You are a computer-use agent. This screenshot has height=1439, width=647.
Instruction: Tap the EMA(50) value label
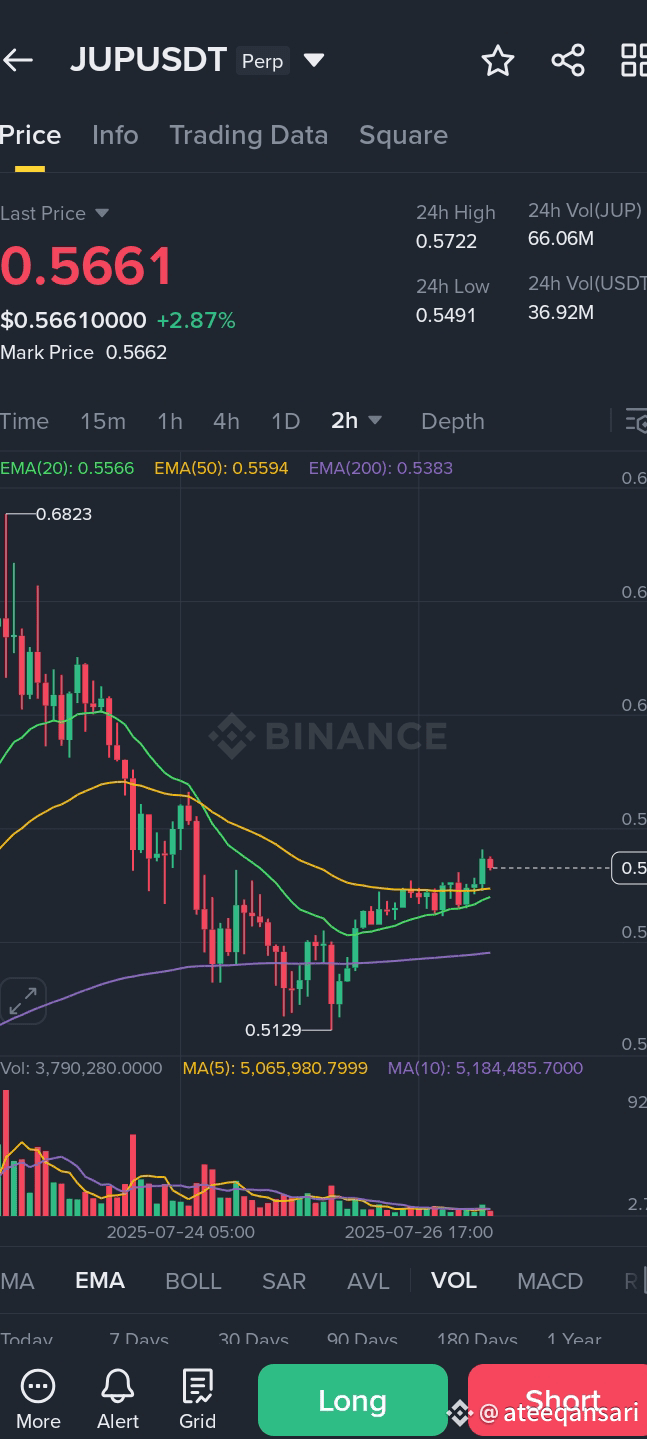221,468
